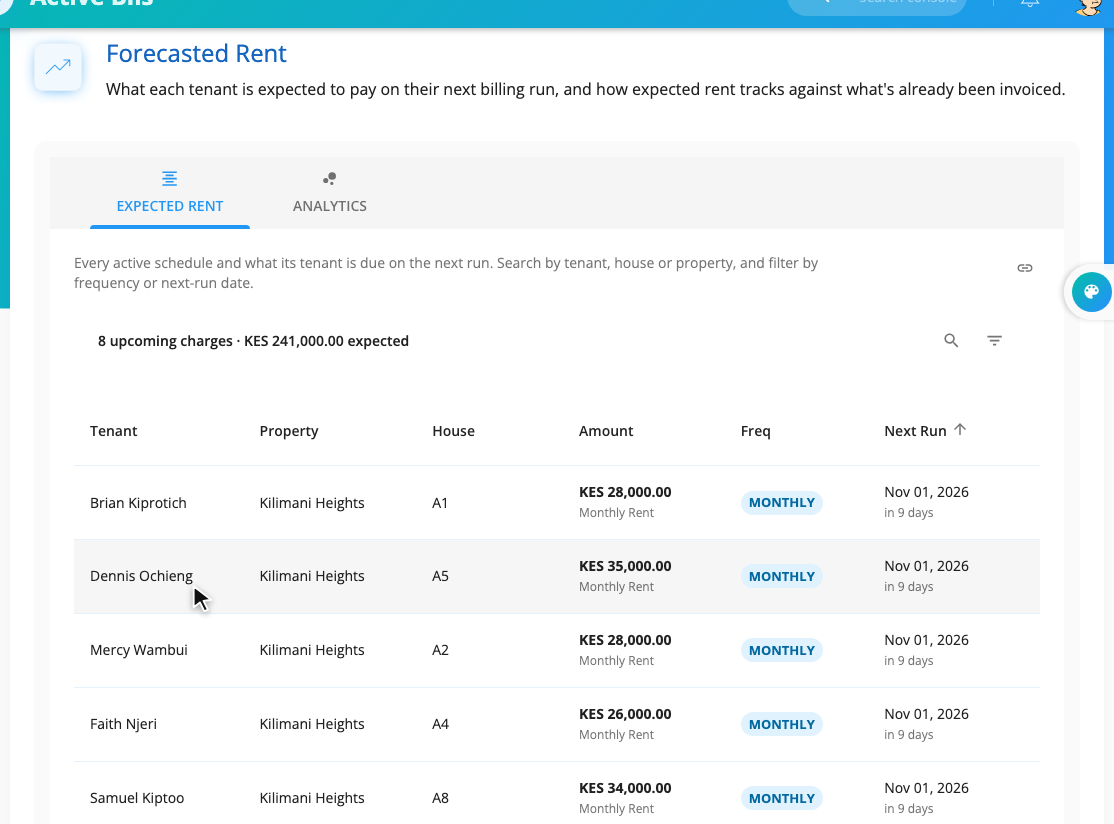Sort by the Tenant column header
This screenshot has width=1114, height=824.
pos(114,431)
